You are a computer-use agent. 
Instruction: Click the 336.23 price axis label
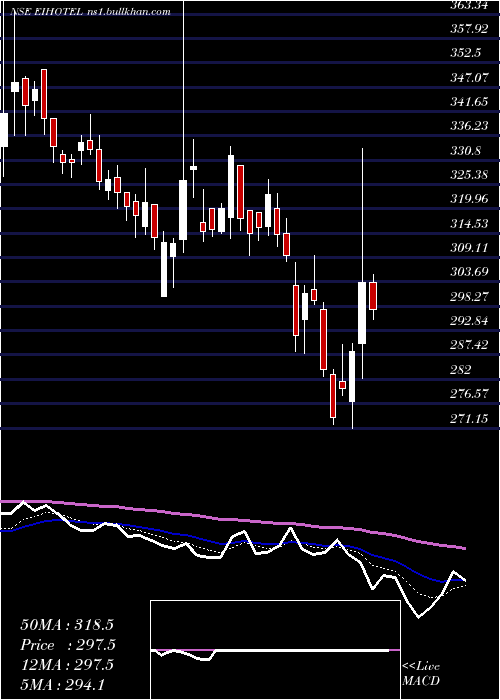pos(469,126)
